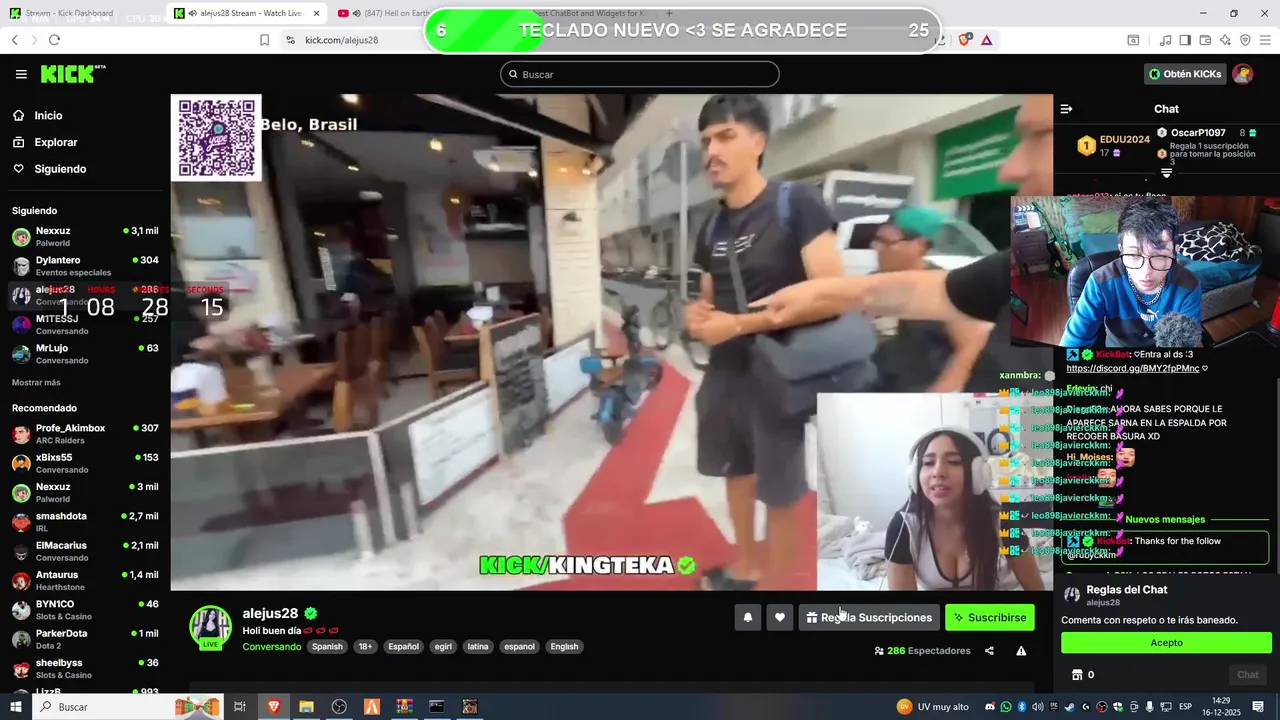
Task: Go back in browser
Action: (14, 40)
